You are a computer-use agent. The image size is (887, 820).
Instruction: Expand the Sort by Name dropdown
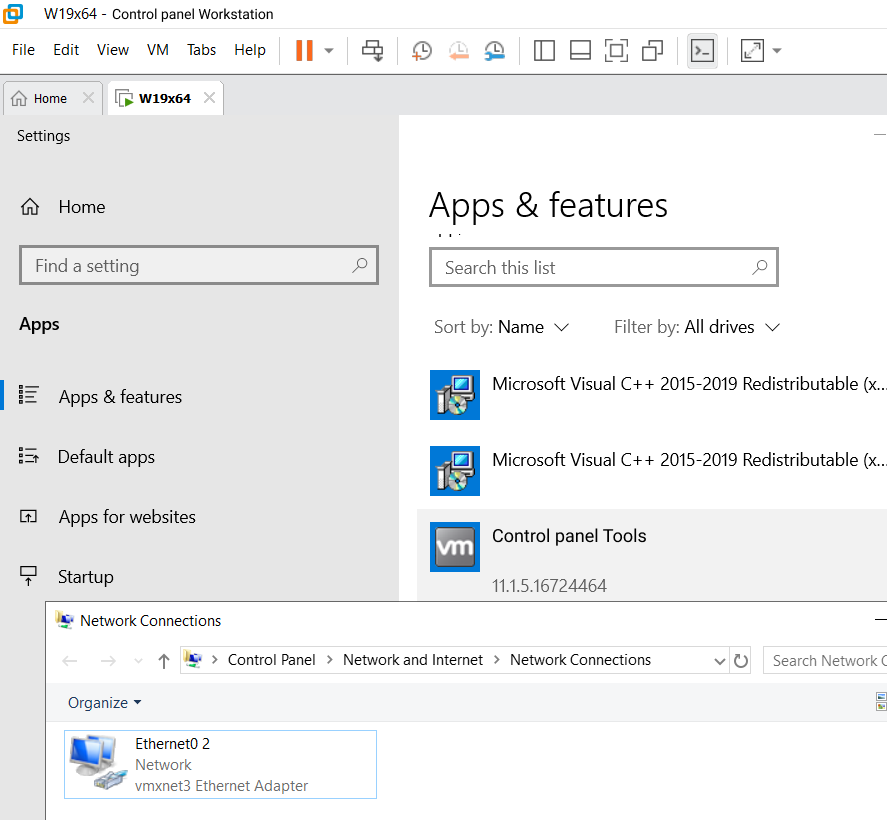[x=502, y=327]
